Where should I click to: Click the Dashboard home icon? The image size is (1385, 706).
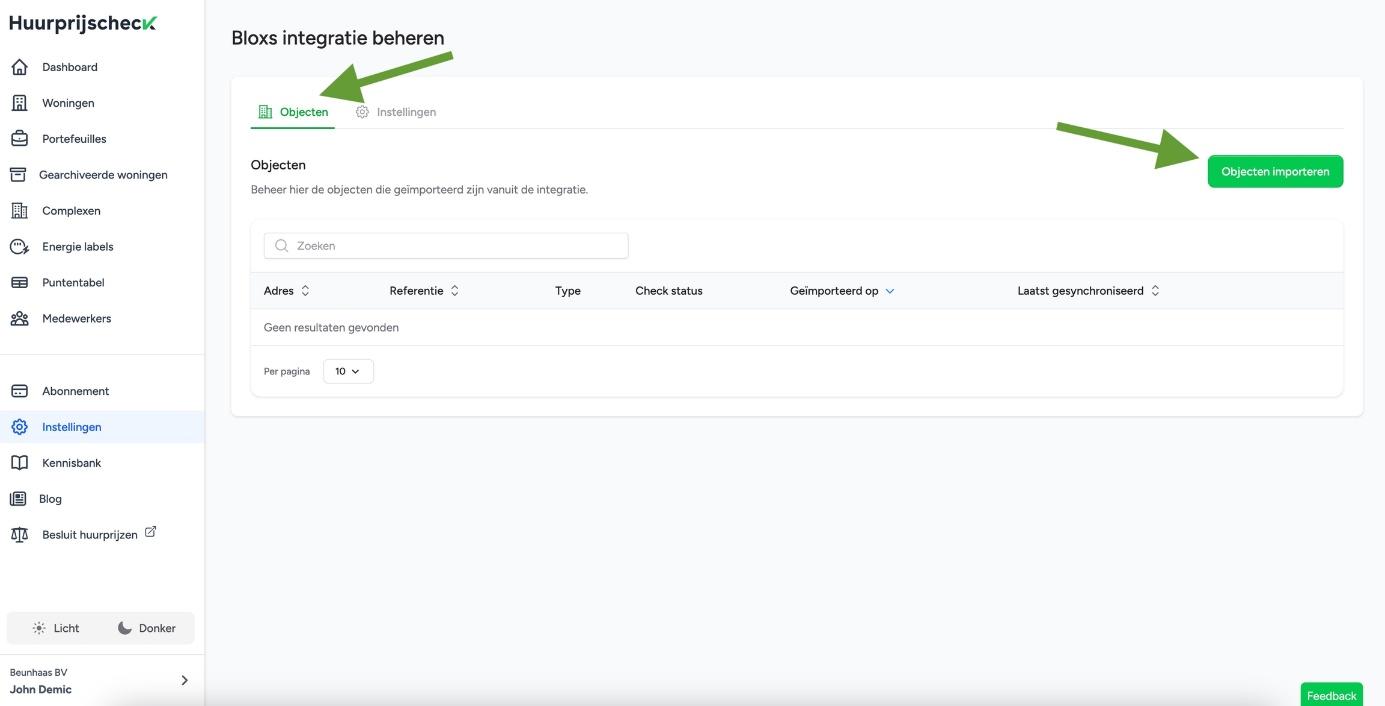pos(18,67)
